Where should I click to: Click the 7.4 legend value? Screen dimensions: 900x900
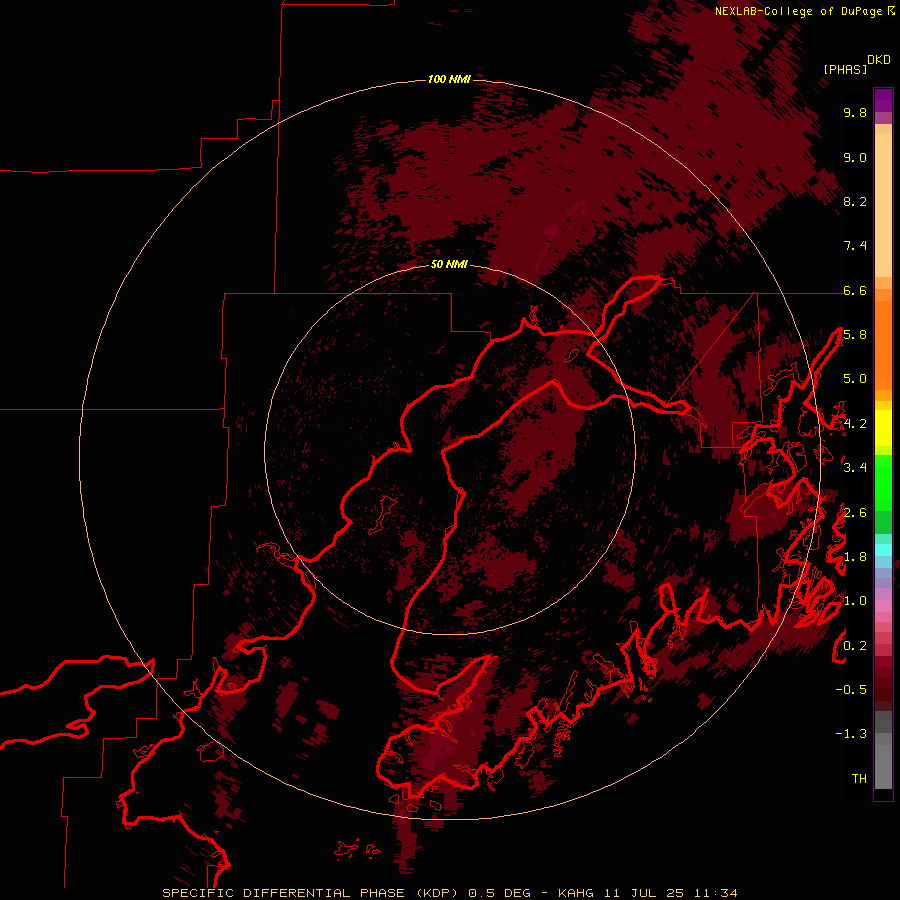coord(855,246)
